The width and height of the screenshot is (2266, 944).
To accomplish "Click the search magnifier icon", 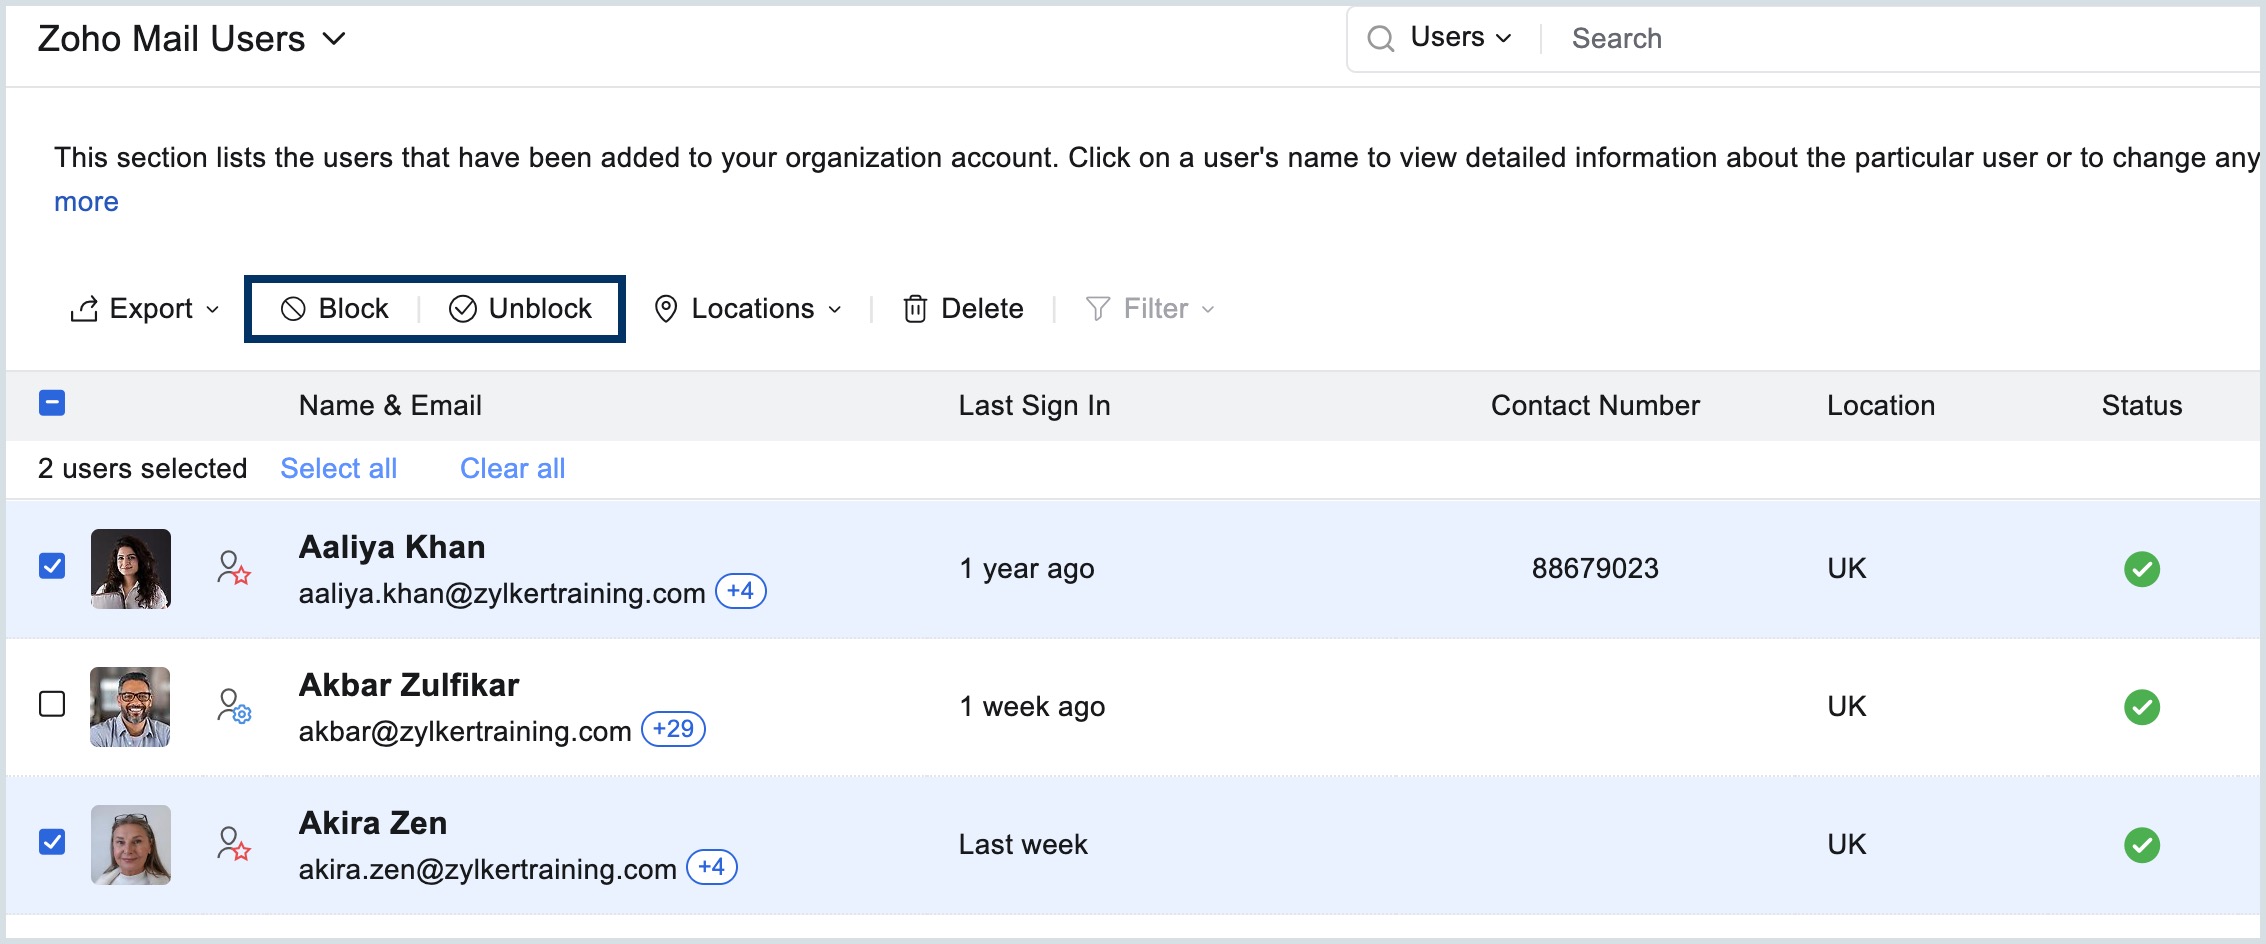I will [1380, 39].
